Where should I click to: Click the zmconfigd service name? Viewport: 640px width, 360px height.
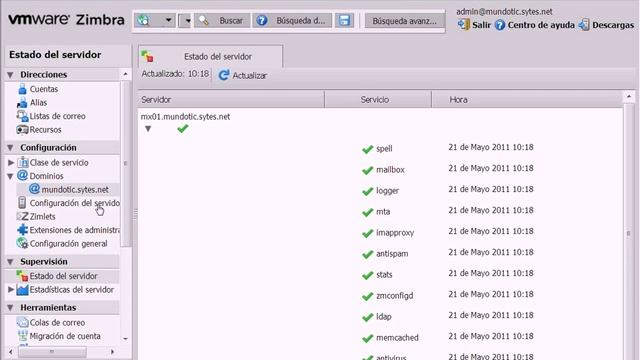pyautogui.click(x=395, y=296)
